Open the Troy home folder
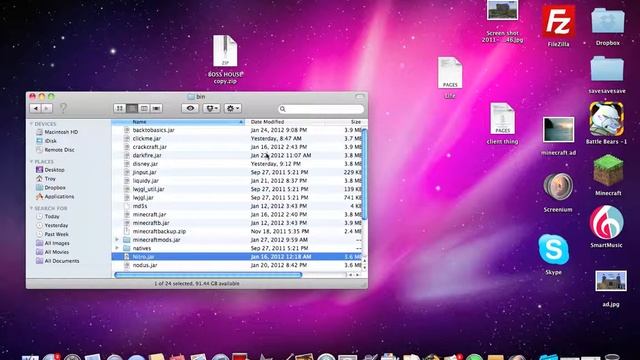 [46, 179]
